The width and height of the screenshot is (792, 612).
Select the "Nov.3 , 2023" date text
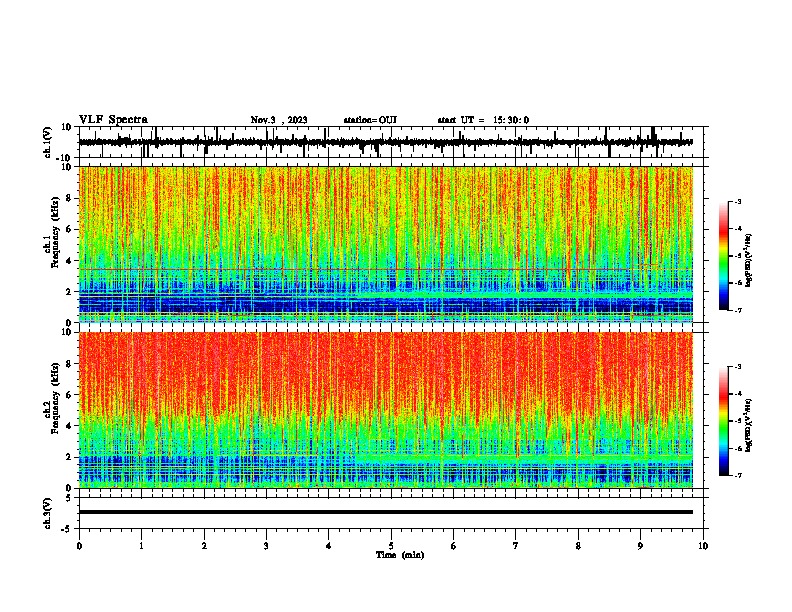[279, 120]
